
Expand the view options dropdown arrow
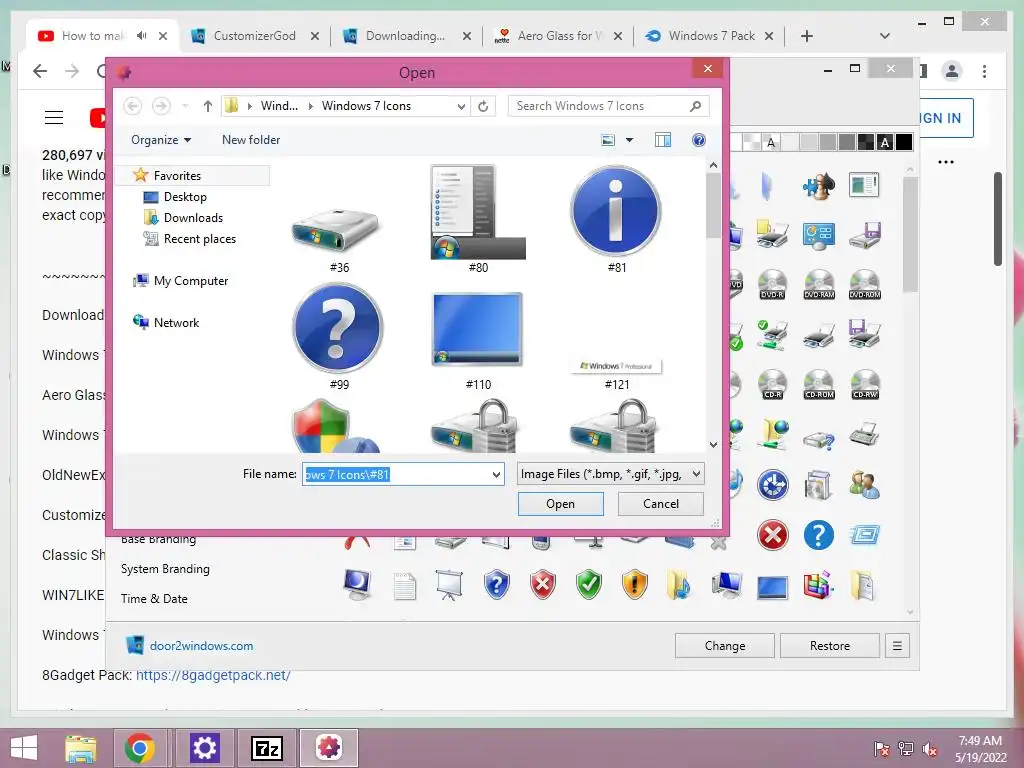coord(630,140)
